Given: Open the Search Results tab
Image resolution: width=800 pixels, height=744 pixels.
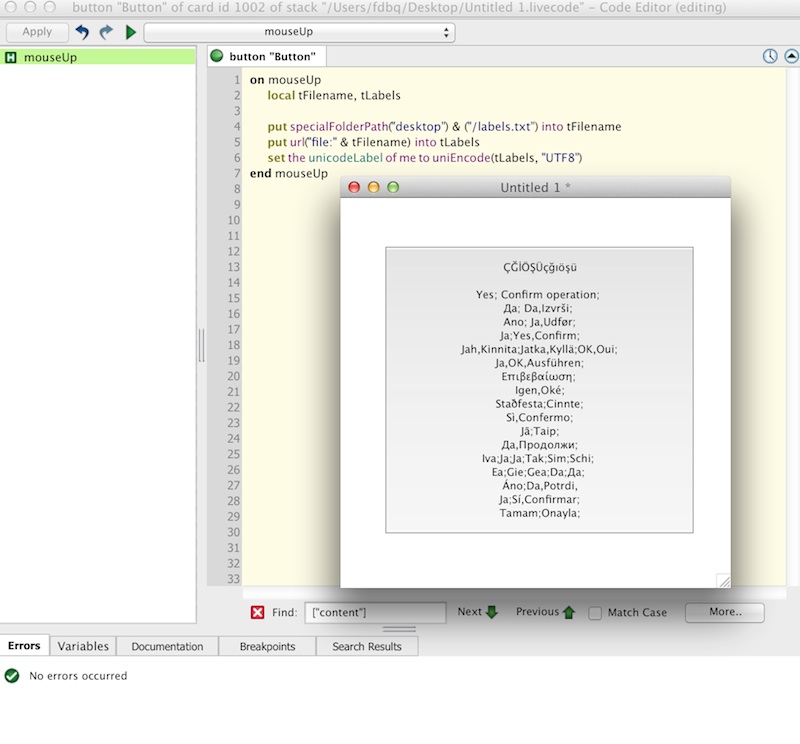Looking at the screenshot, I should pyautogui.click(x=366, y=646).
